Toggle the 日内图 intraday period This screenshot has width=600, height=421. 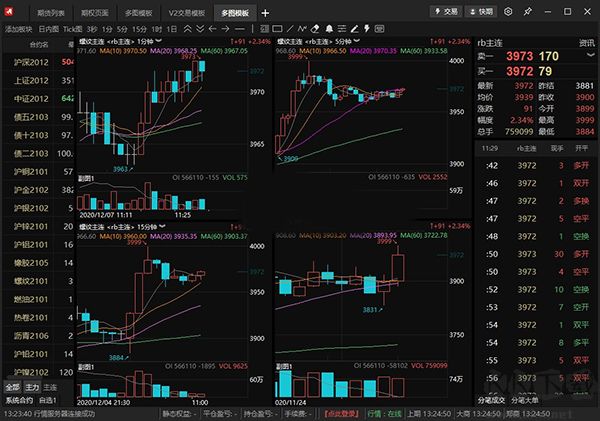(49, 29)
